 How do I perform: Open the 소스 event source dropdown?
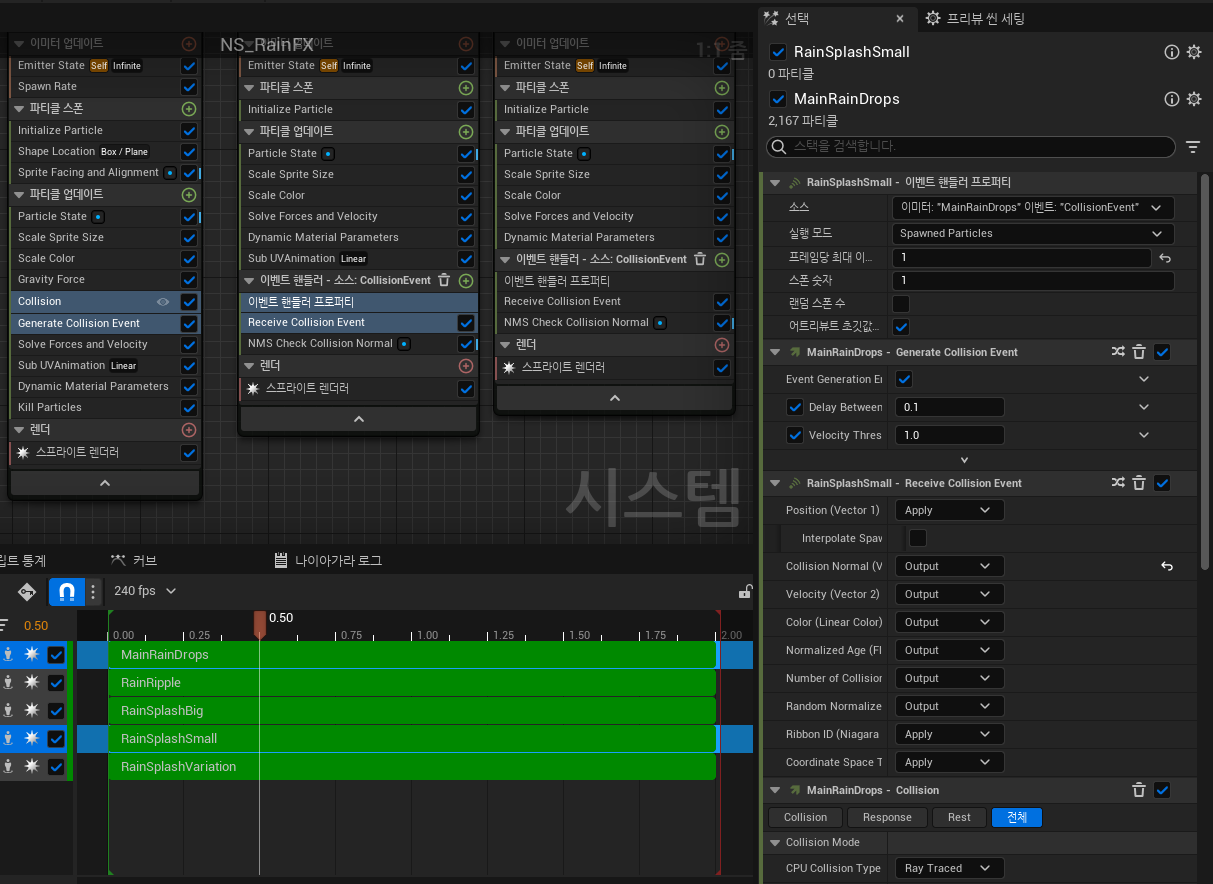[x=1032, y=208]
